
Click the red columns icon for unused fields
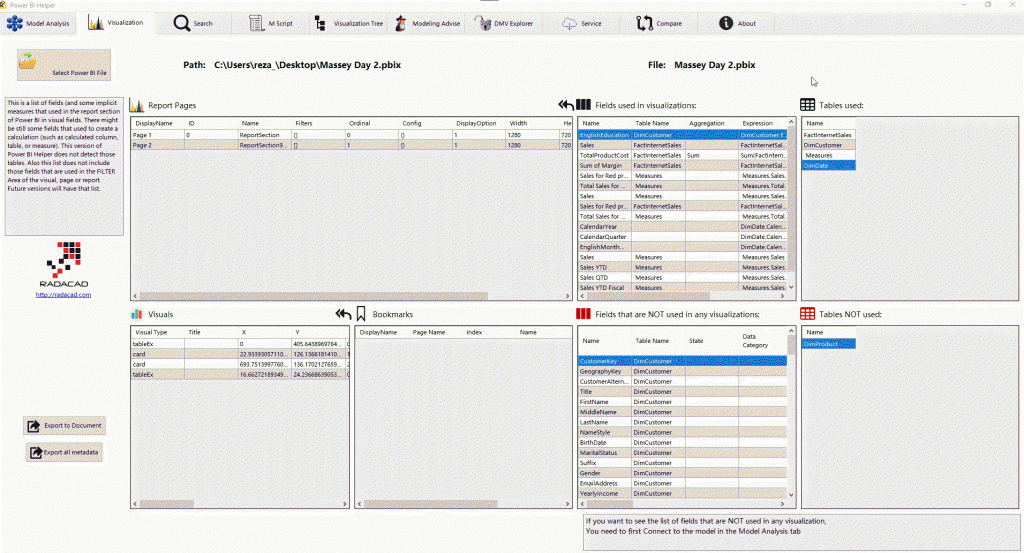click(584, 314)
